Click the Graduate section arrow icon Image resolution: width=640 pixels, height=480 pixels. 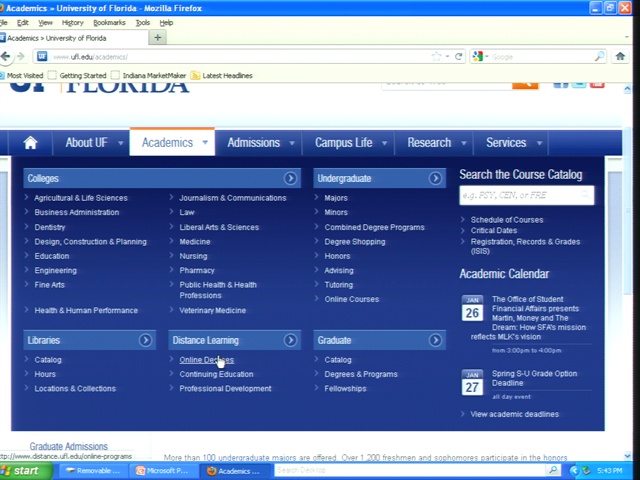[x=435, y=340]
